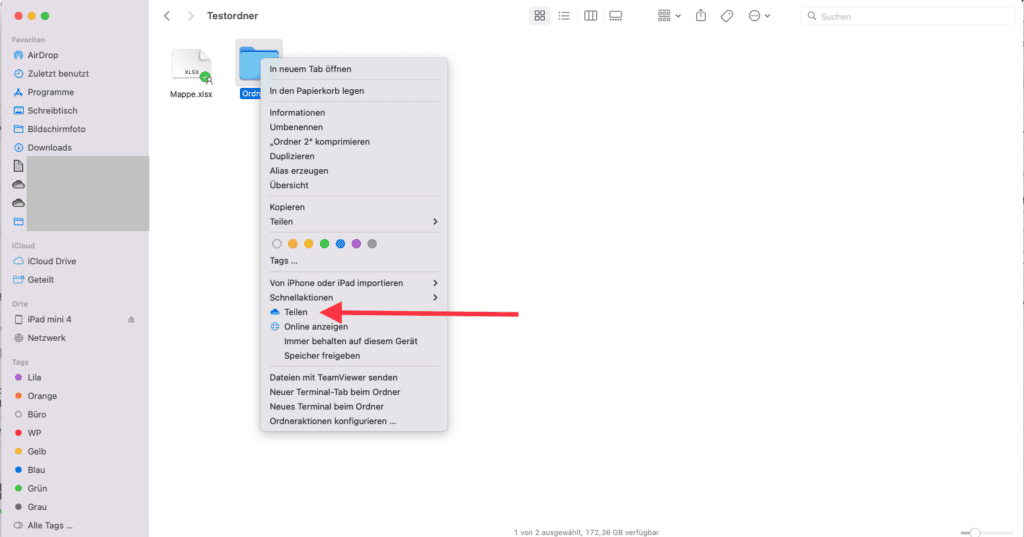The width and height of the screenshot is (1024, 537).
Task: Go back with the left chevron
Action: 167,16
